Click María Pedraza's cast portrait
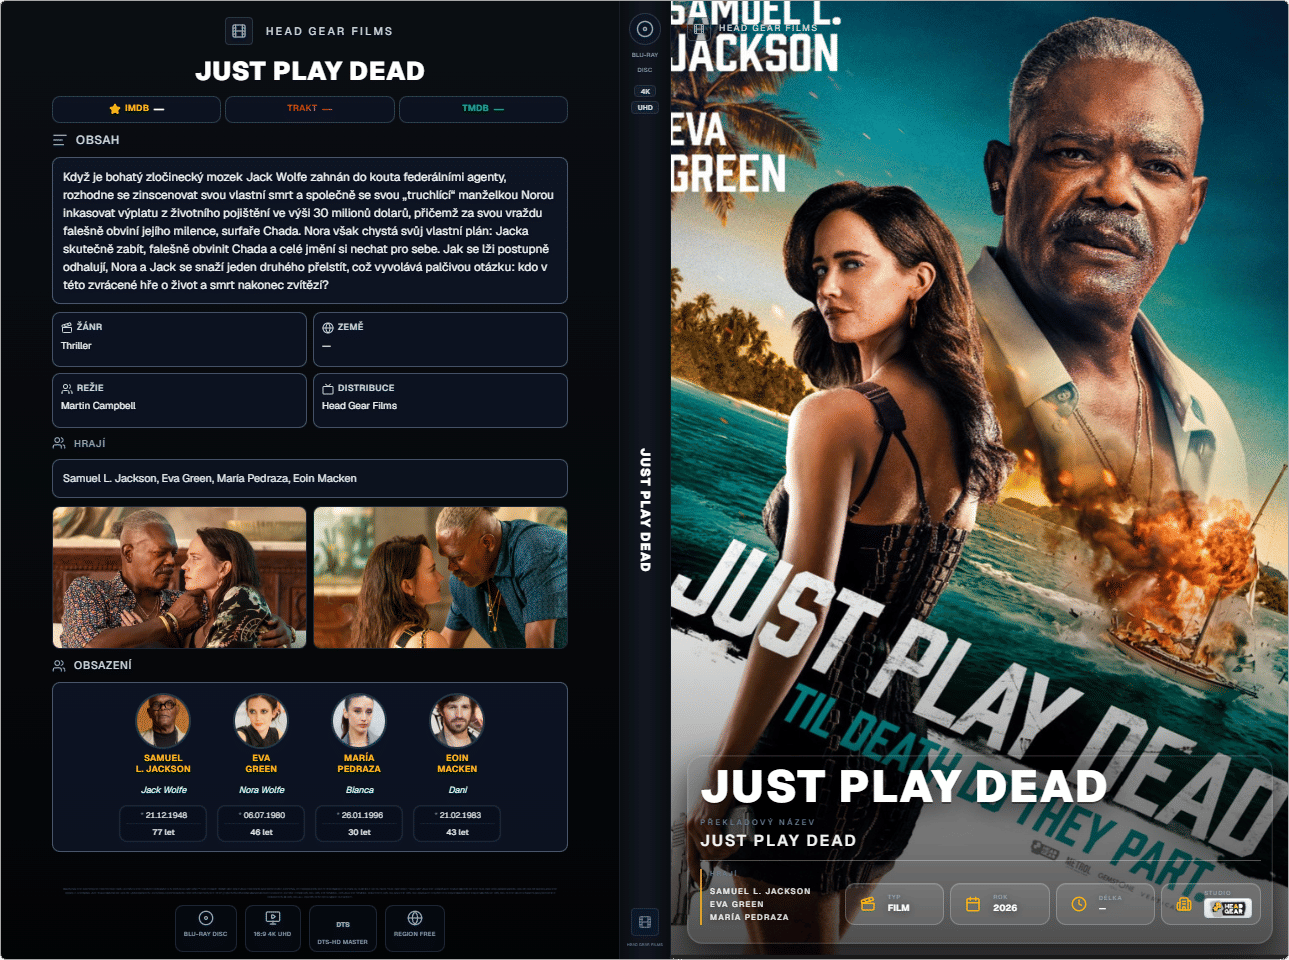Screen dimensions: 1289x960 coord(359,721)
